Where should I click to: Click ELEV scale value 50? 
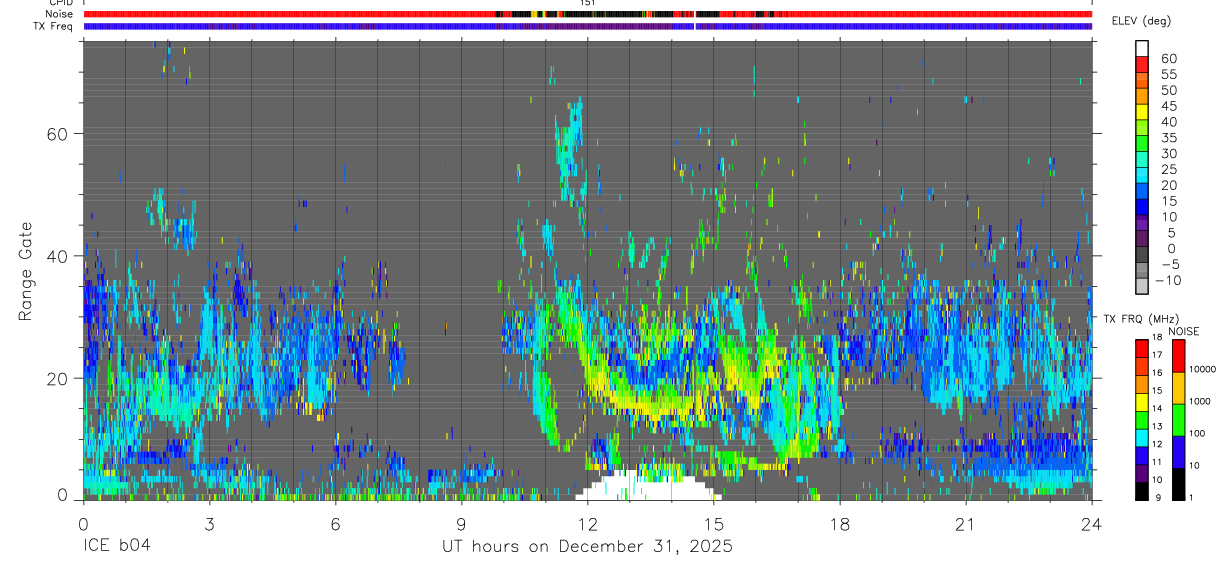tap(1167, 91)
